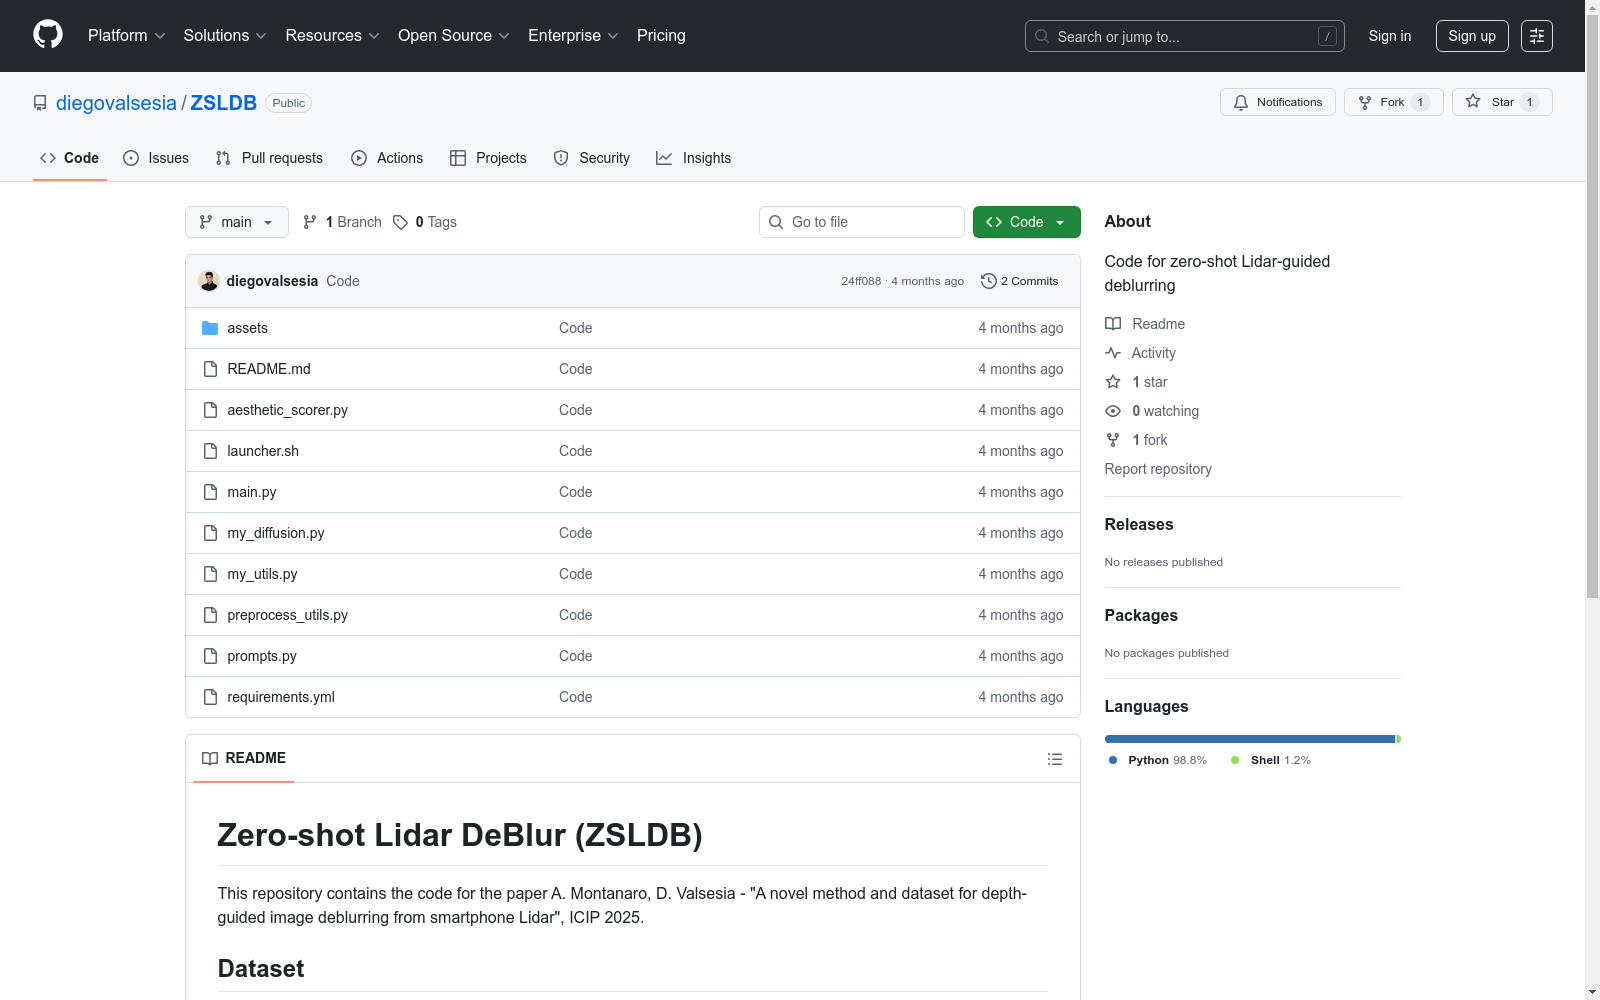Expand the Platform menu
Image resolution: width=1600 pixels, height=1000 pixels.
click(x=127, y=35)
